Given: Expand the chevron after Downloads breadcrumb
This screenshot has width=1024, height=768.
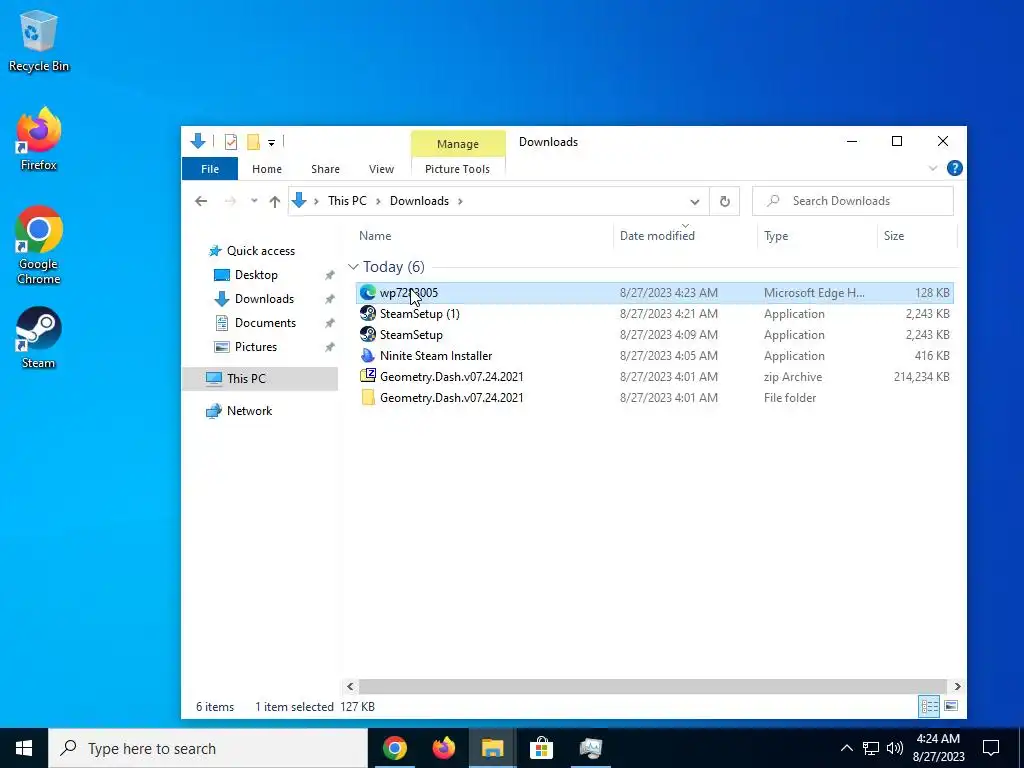Looking at the screenshot, I should (x=460, y=201).
